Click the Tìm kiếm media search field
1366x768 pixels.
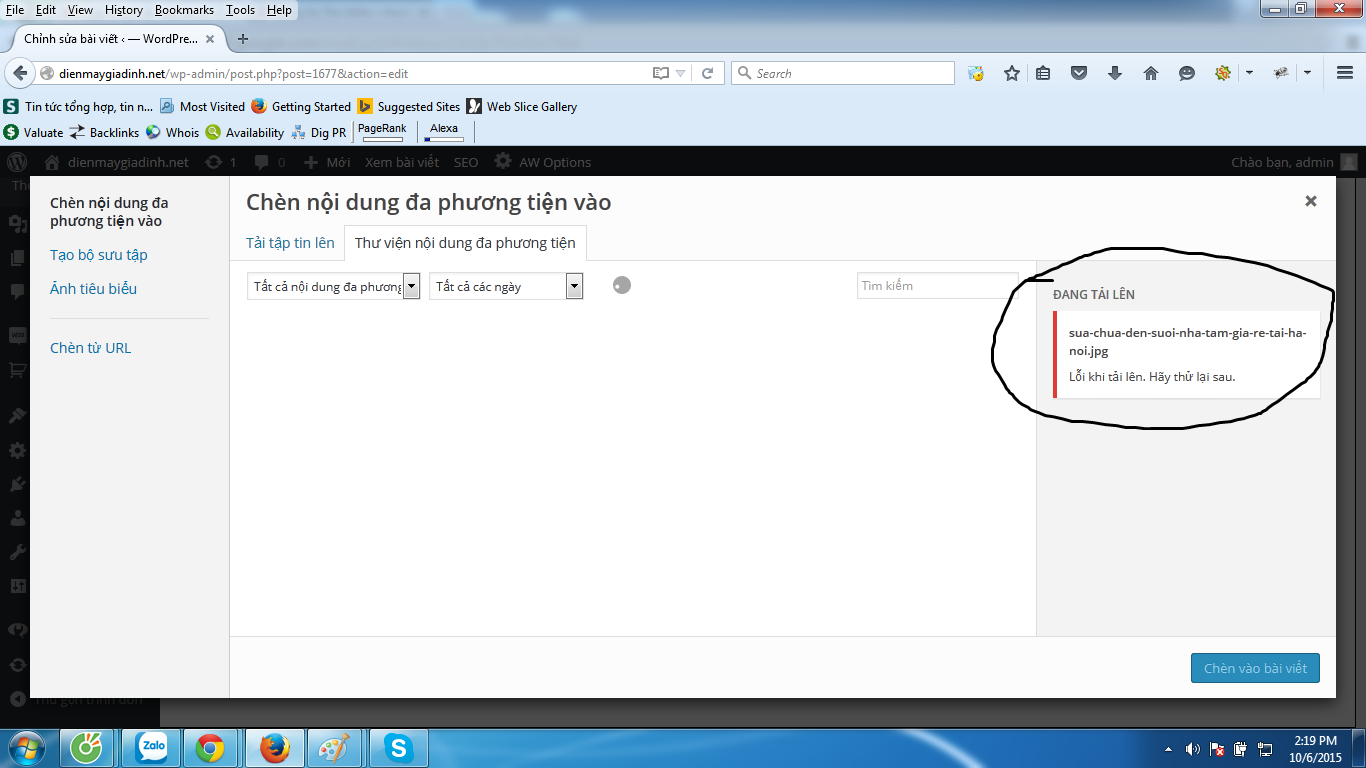937,286
